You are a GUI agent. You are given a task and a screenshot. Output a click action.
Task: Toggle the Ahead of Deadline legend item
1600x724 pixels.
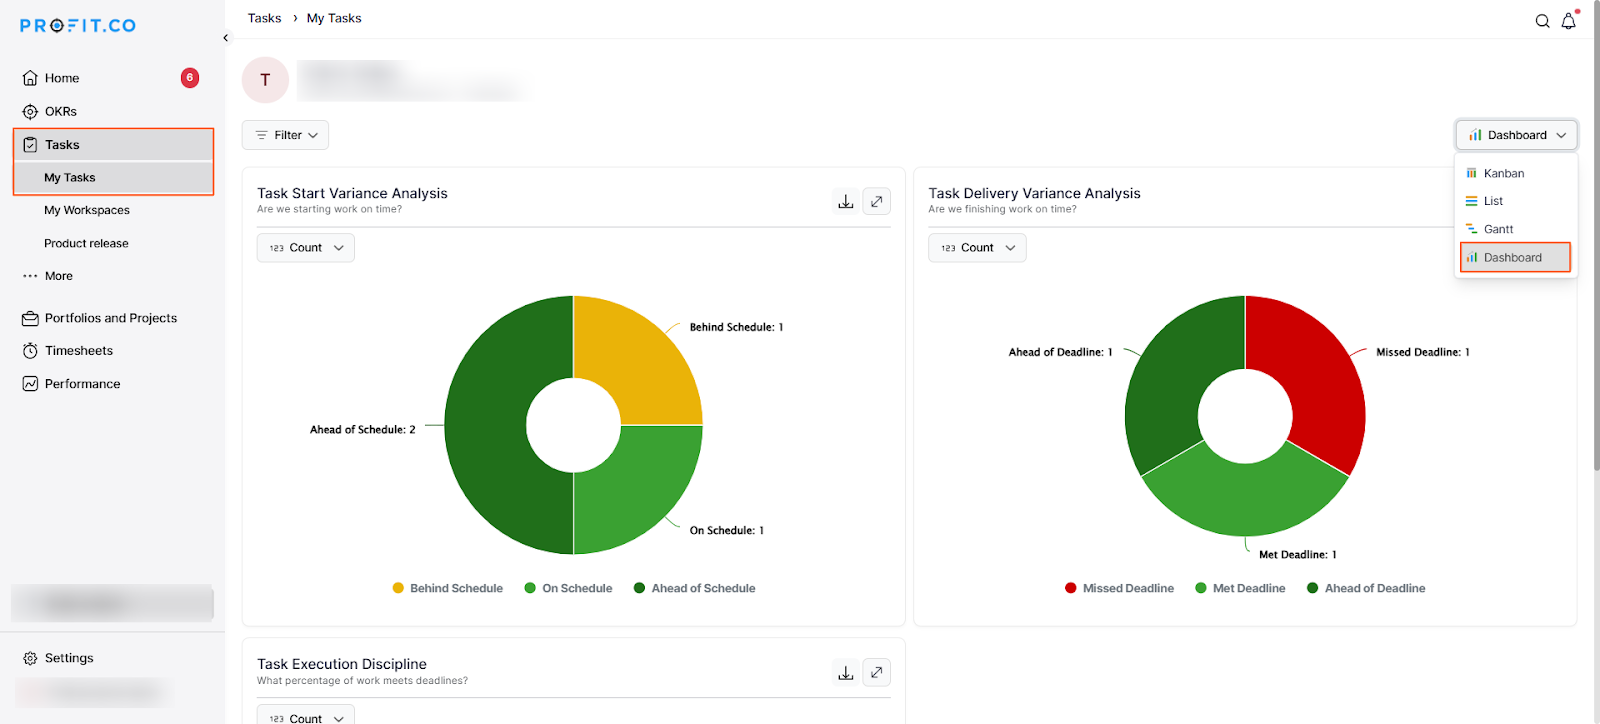coord(1366,588)
